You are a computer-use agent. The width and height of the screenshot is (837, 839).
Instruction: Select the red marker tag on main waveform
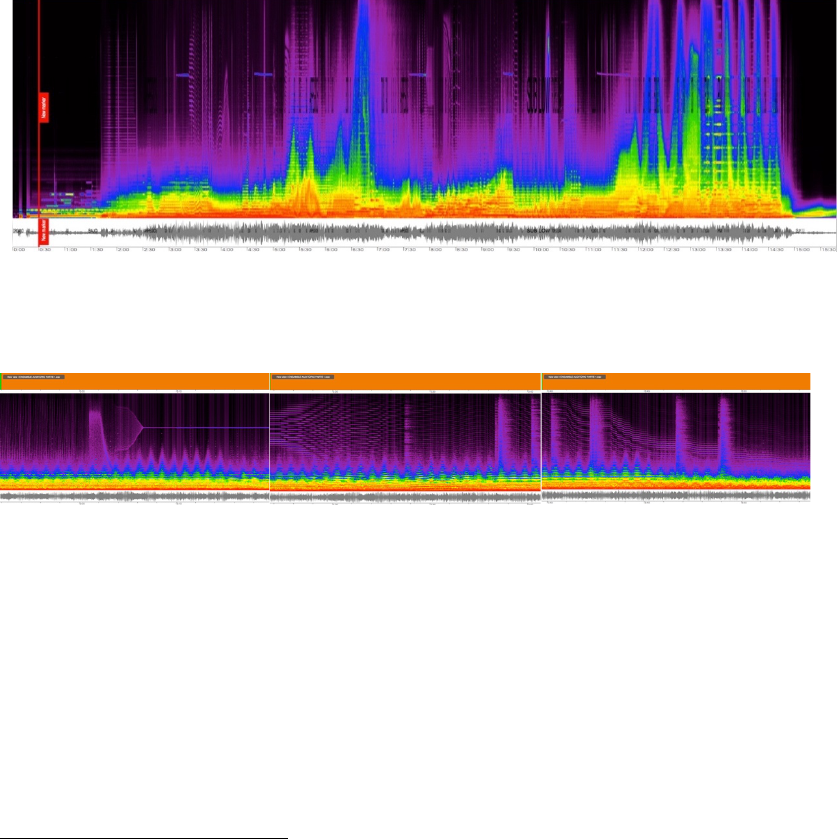[x=43, y=233]
